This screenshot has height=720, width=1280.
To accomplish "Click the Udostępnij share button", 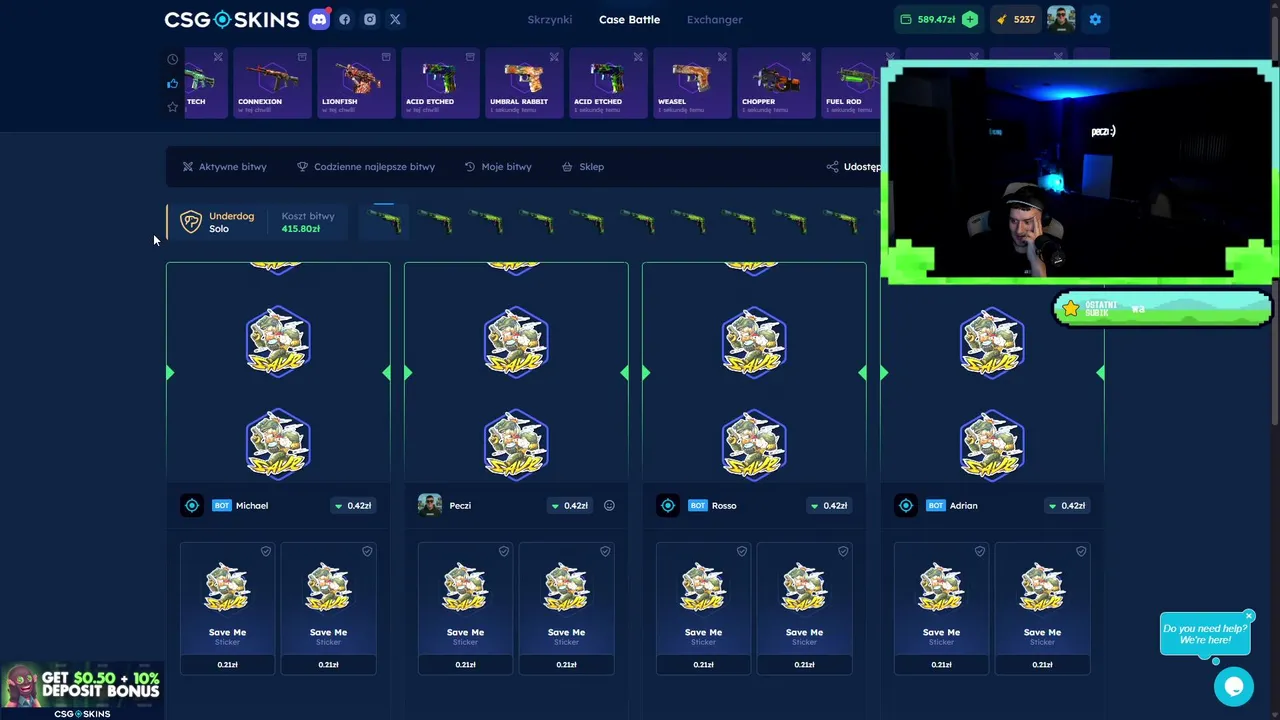I will click(854, 167).
